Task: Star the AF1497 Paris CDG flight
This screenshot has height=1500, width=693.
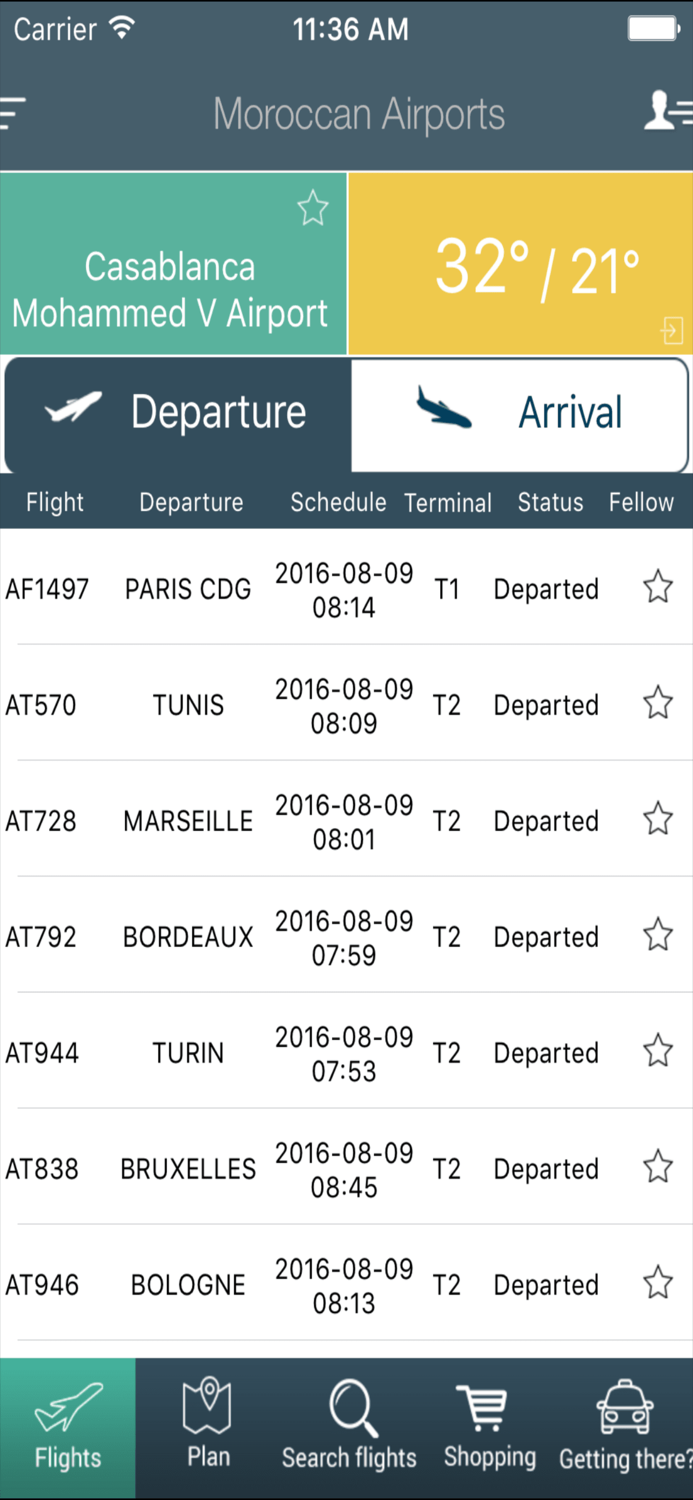Action: pyautogui.click(x=657, y=587)
